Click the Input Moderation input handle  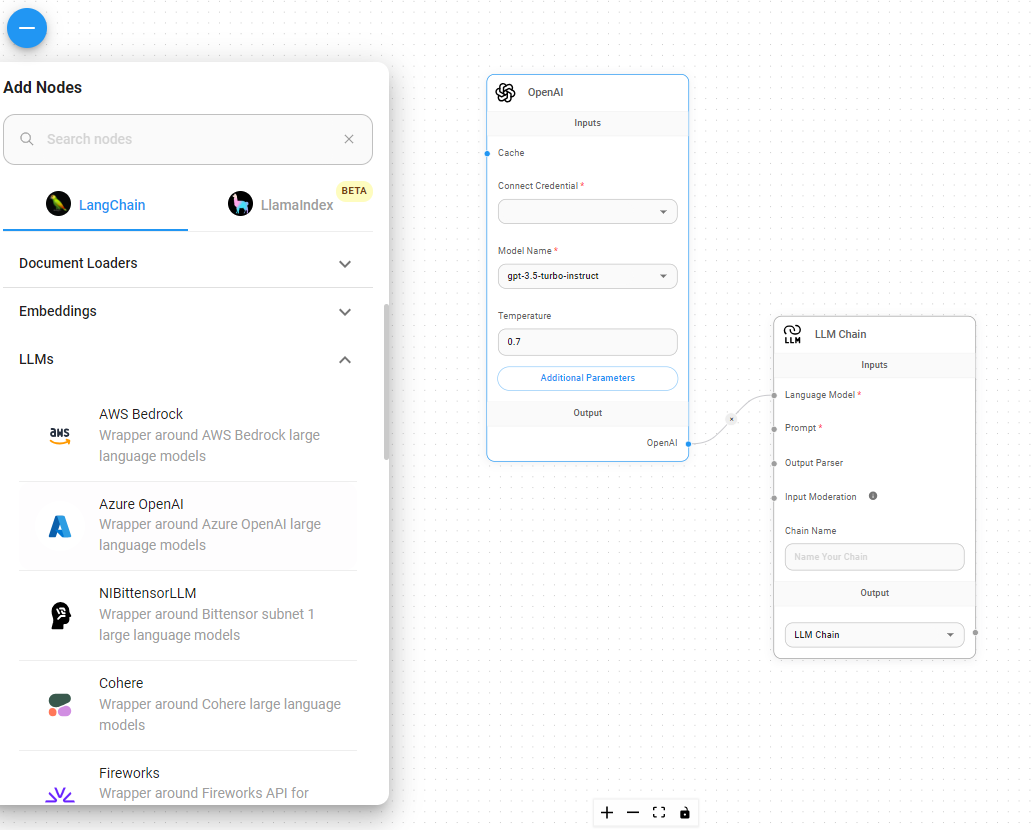click(x=774, y=498)
